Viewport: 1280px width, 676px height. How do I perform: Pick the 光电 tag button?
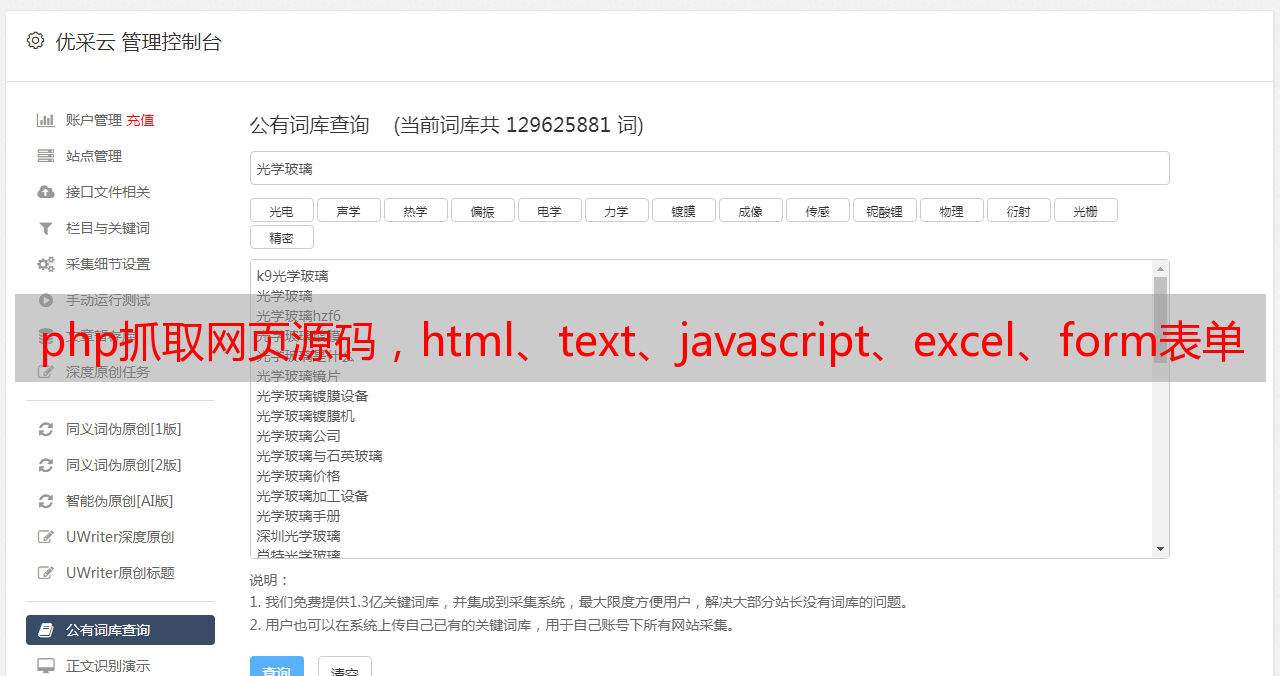[x=281, y=211]
